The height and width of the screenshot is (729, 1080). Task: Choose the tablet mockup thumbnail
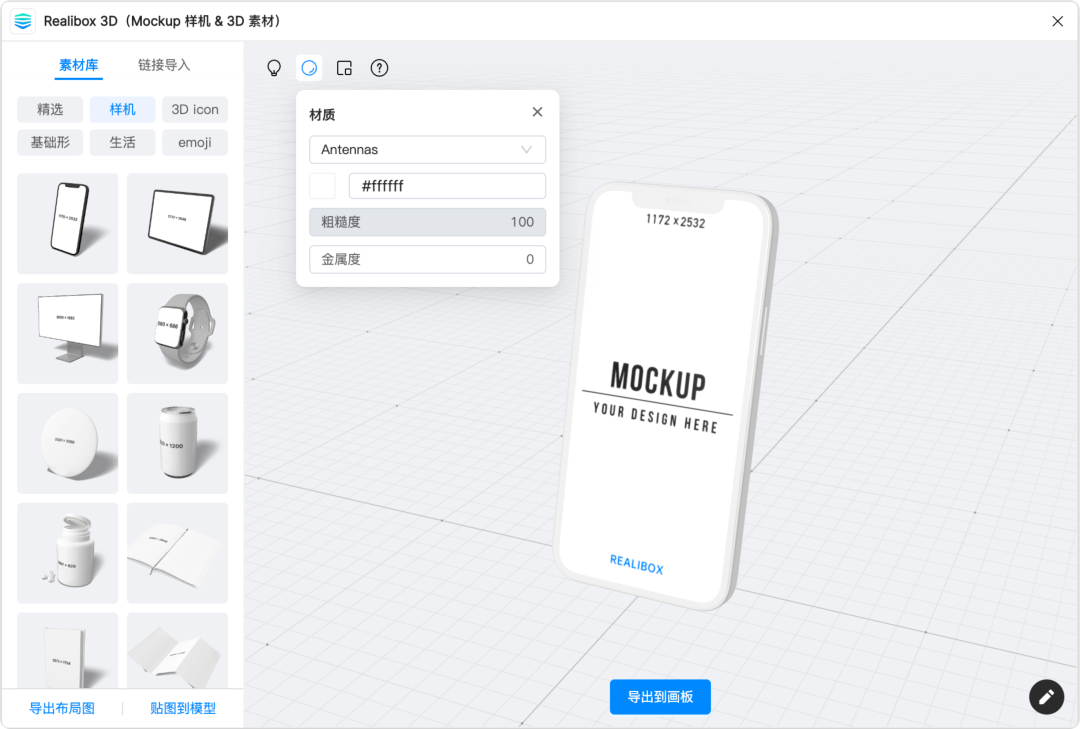tap(178, 223)
